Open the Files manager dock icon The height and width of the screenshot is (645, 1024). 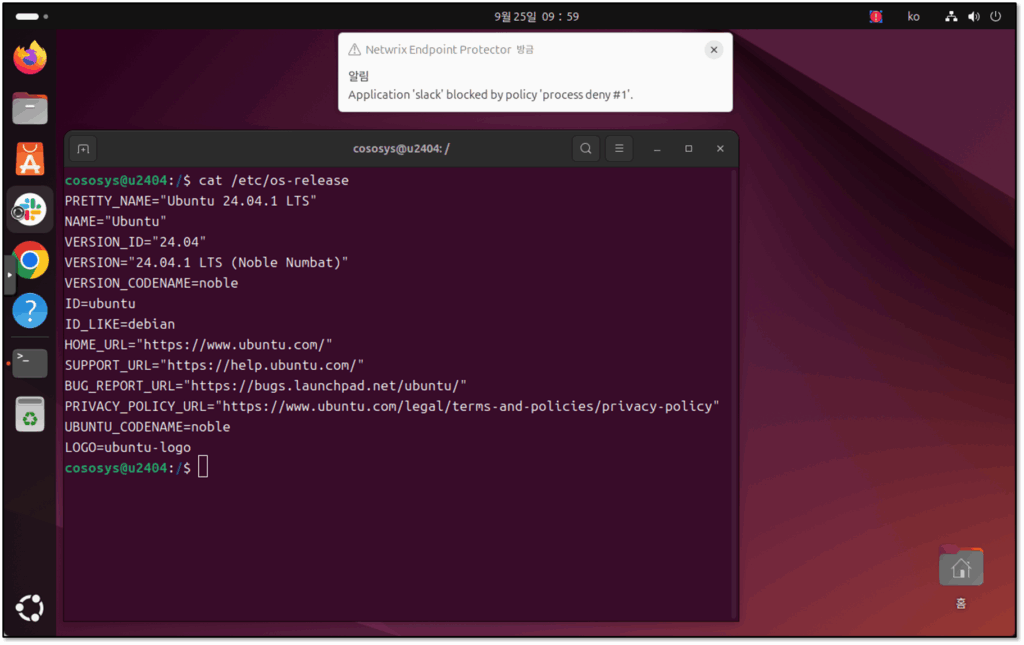pyautogui.click(x=30, y=108)
